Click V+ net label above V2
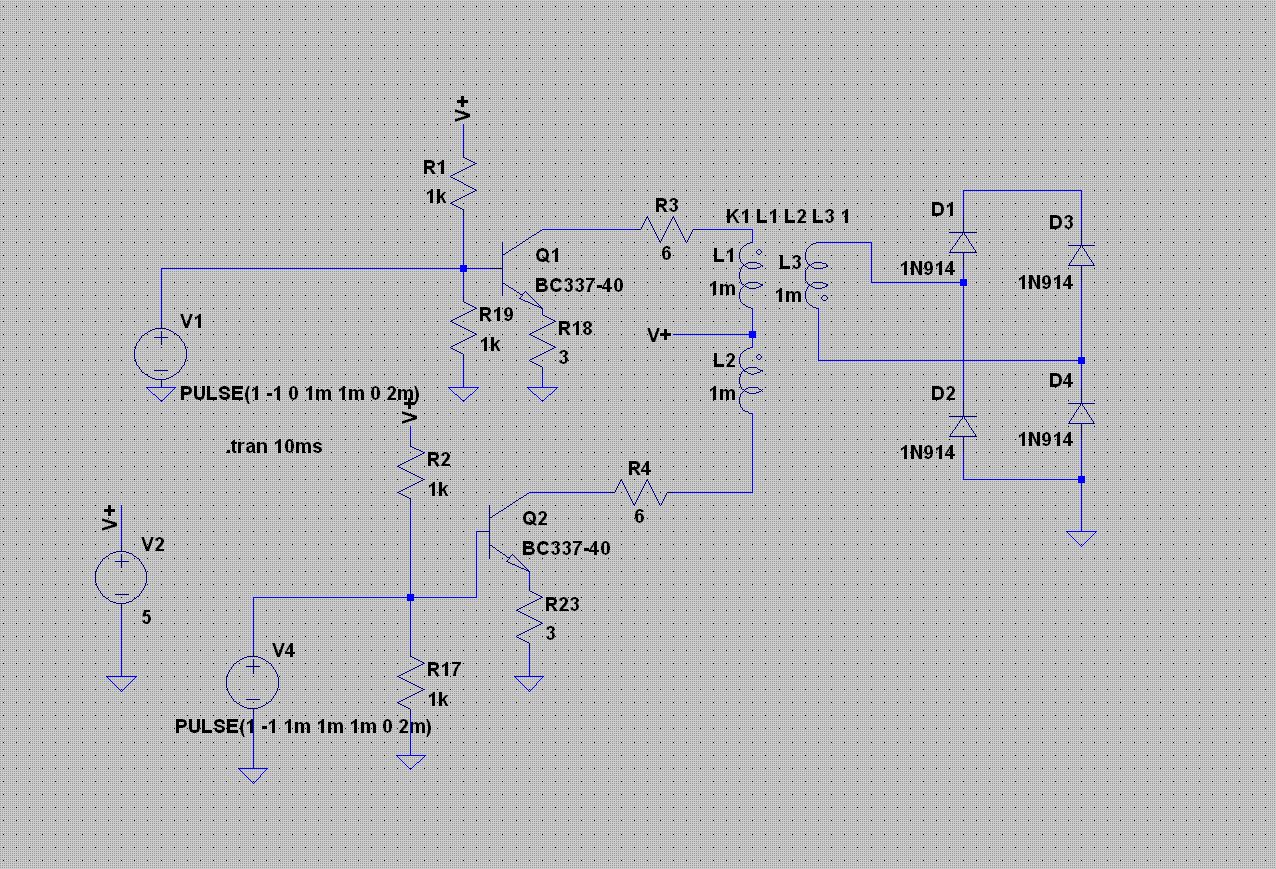The height and width of the screenshot is (869, 1276). point(111,518)
